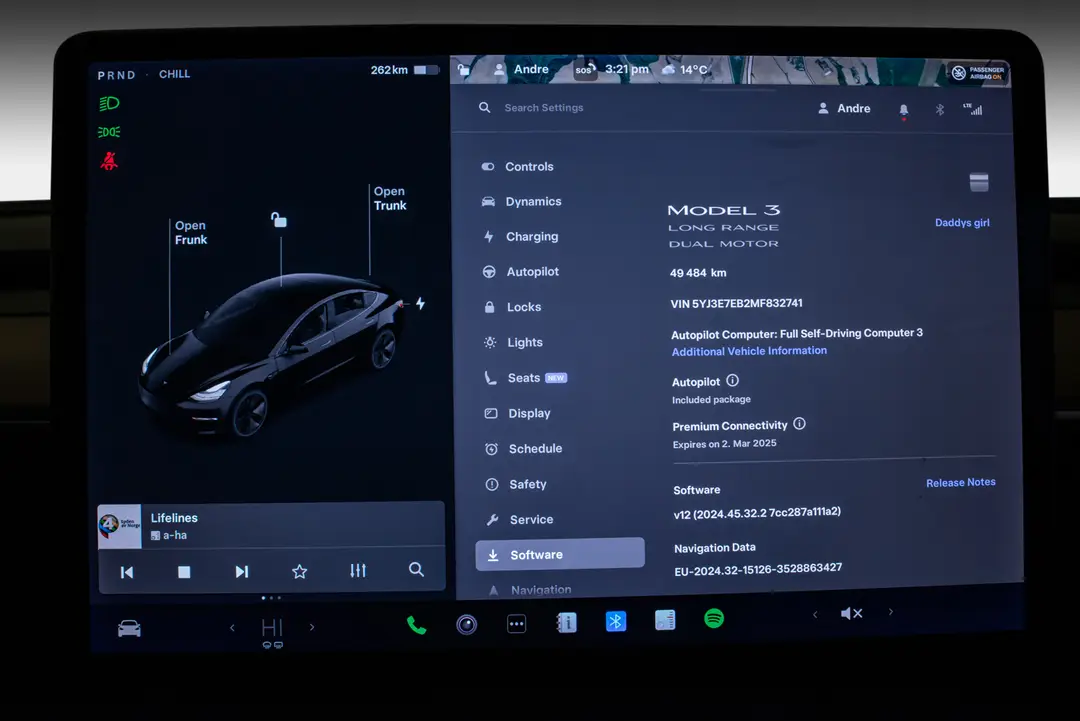The image size is (1080, 721).
Task: Tap Open Frunk on the car
Action: 191,233
